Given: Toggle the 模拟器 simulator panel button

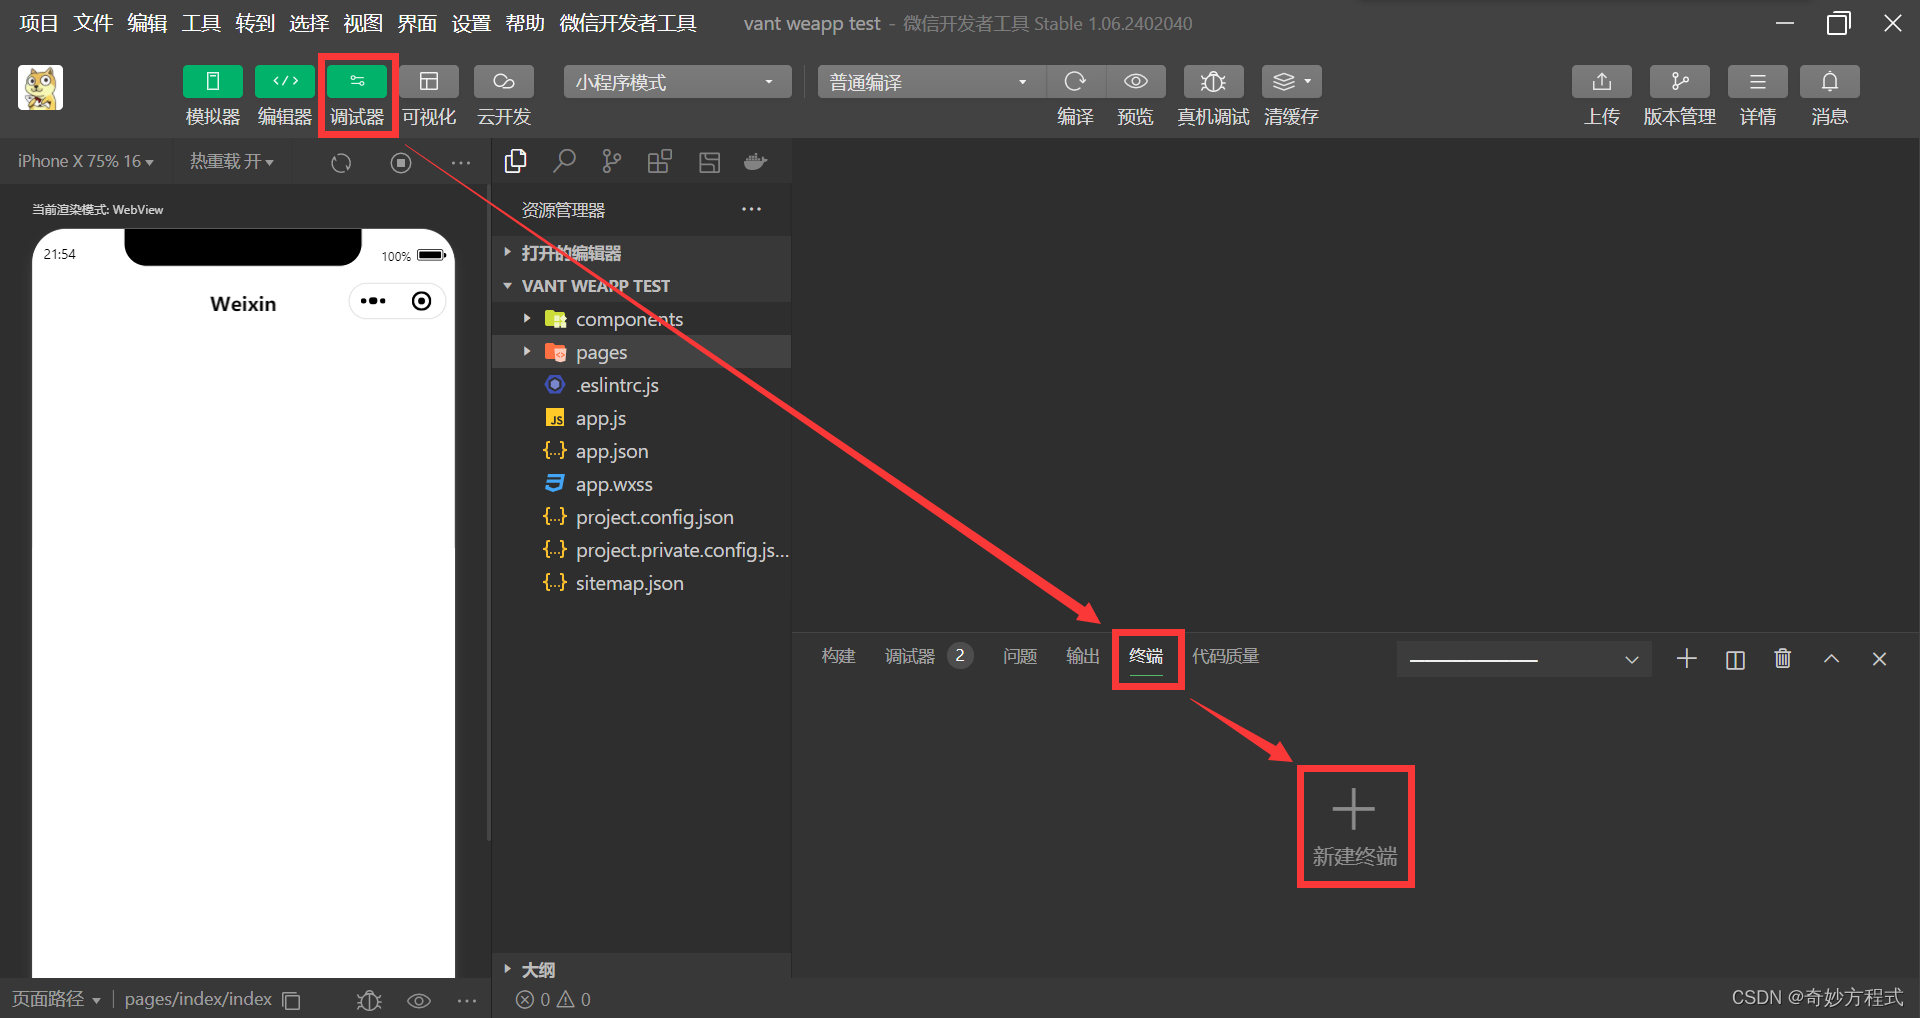Looking at the screenshot, I should click(213, 81).
